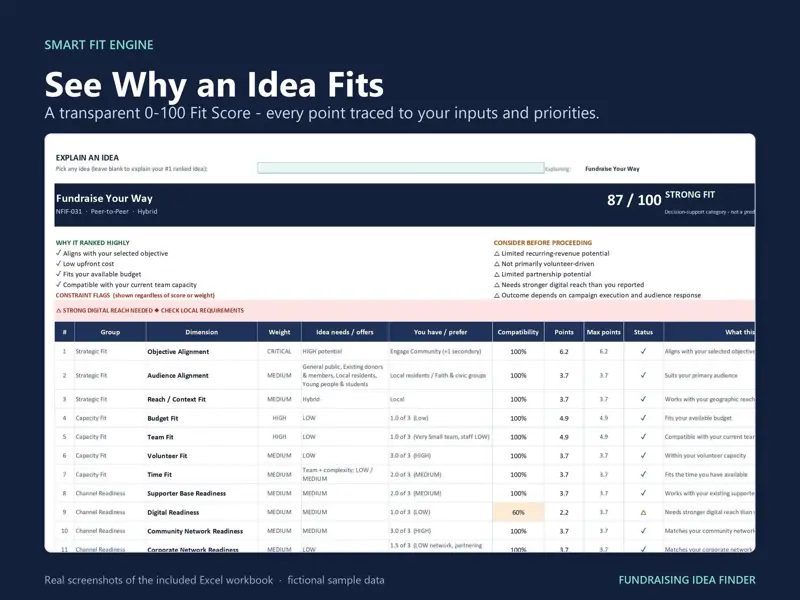Click the checkmark status for Community Network Readiness
The width and height of the screenshot is (800, 600).
point(643,531)
